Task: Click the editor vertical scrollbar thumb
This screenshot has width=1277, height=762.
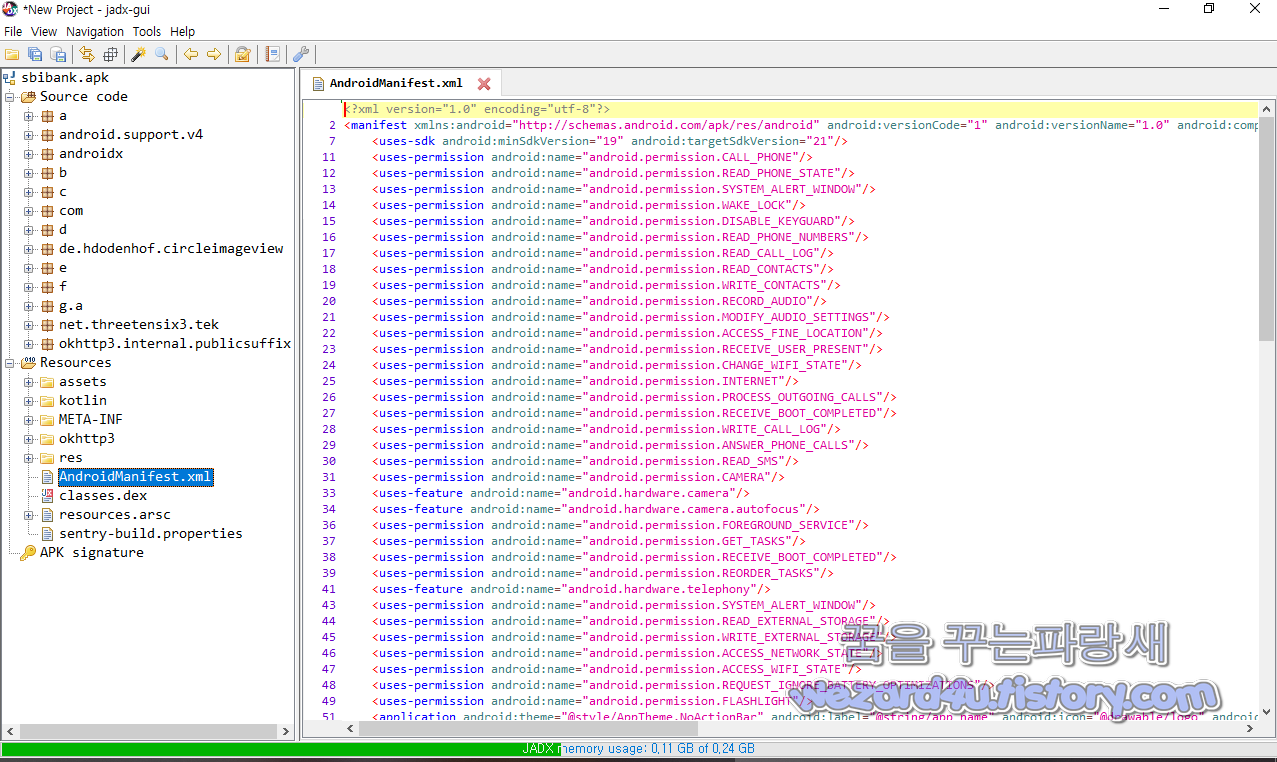Action: click(x=1267, y=228)
